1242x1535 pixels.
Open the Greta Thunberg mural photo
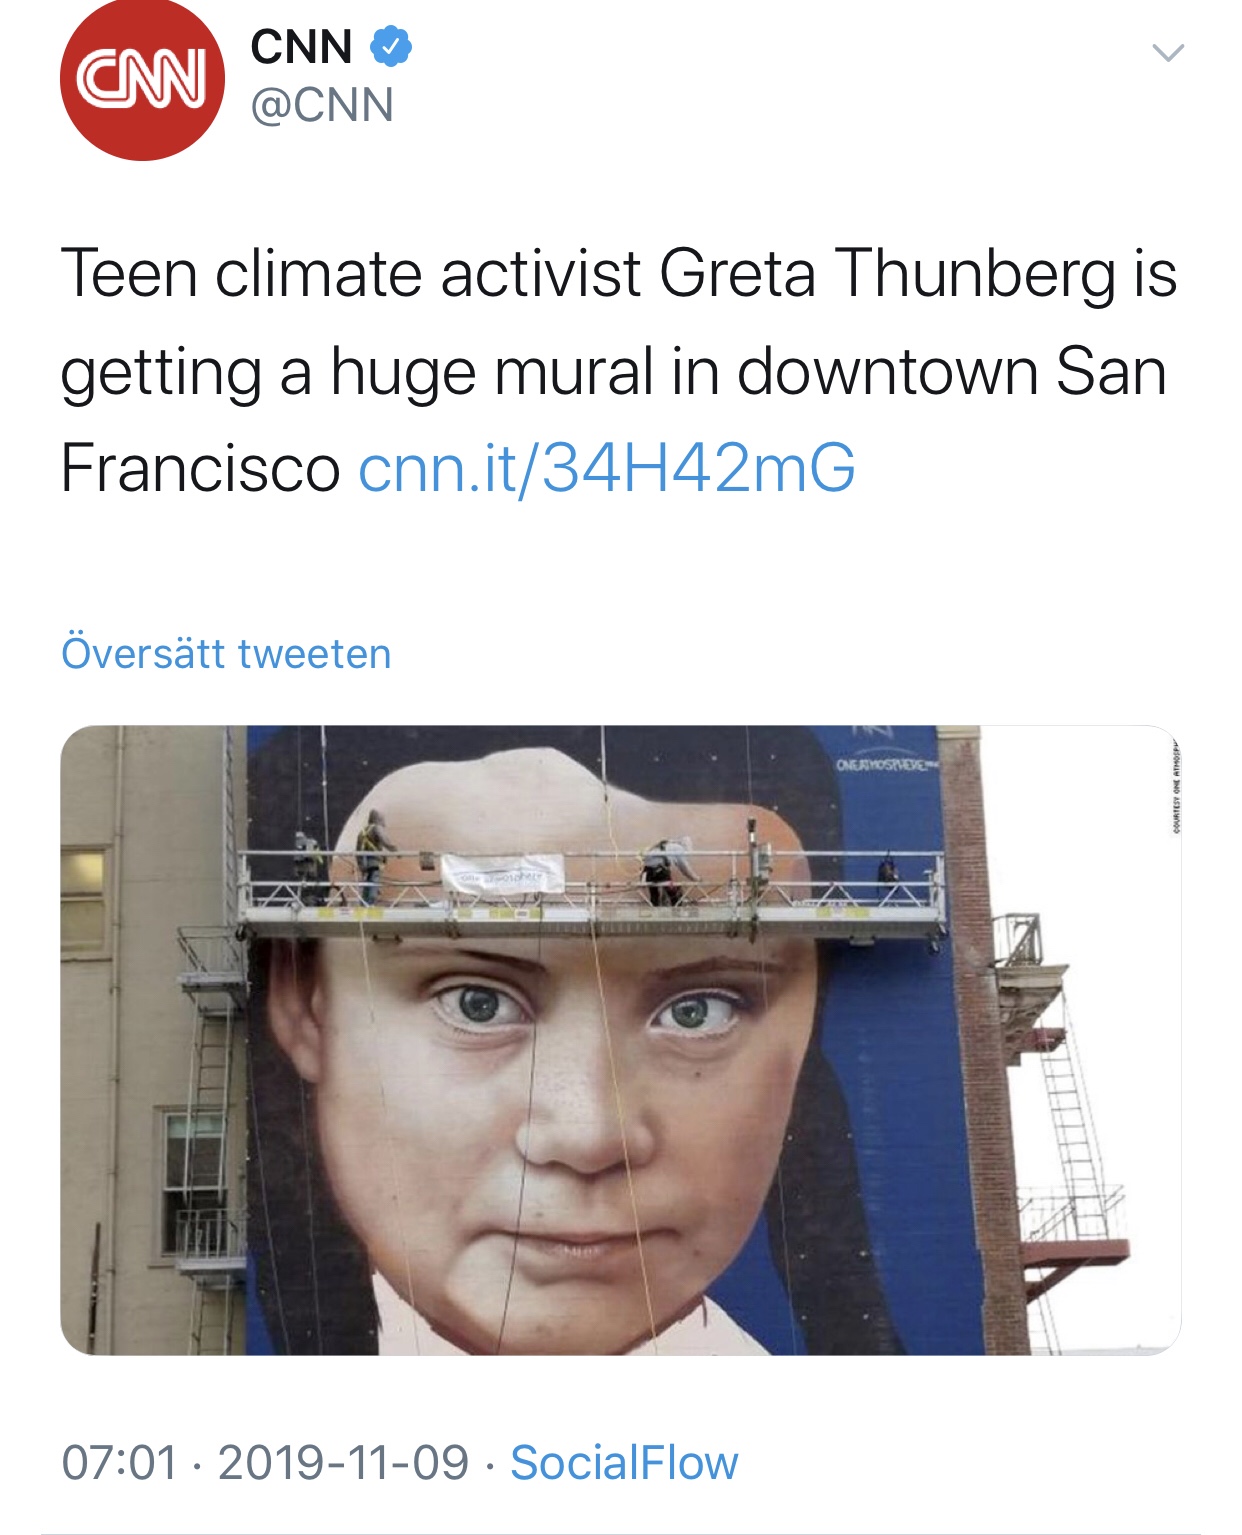[x=621, y=1040]
